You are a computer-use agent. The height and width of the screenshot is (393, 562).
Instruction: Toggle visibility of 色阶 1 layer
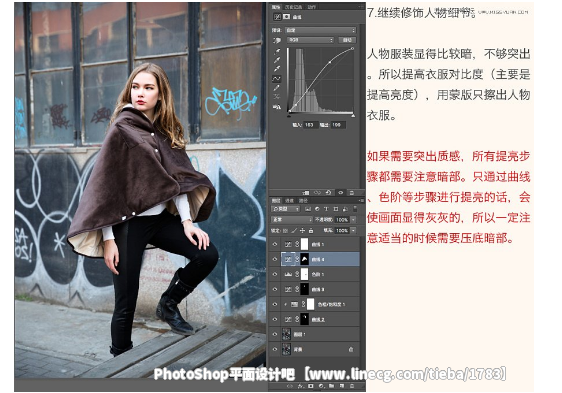coord(275,274)
